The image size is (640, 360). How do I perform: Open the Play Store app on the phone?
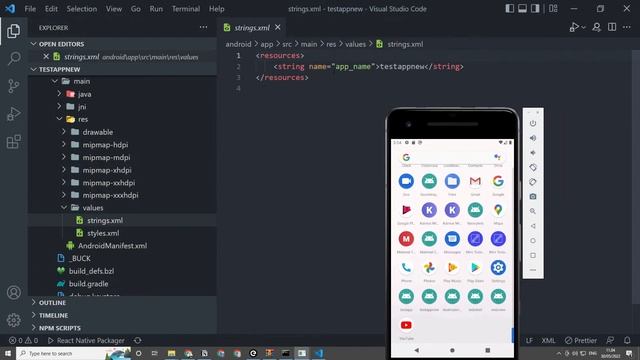(x=475, y=268)
